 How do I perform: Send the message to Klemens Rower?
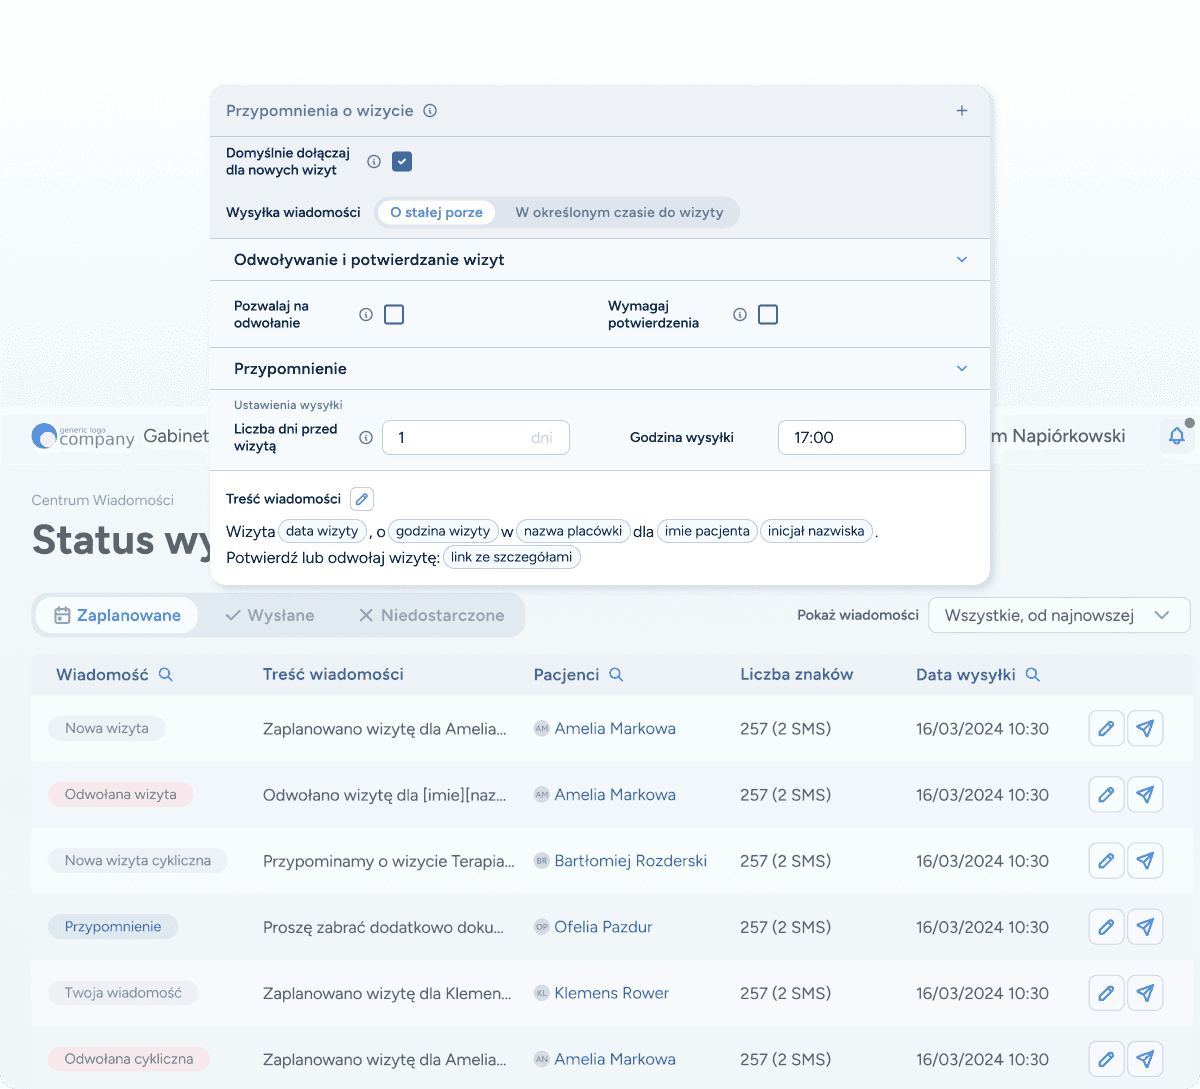[x=1145, y=992]
